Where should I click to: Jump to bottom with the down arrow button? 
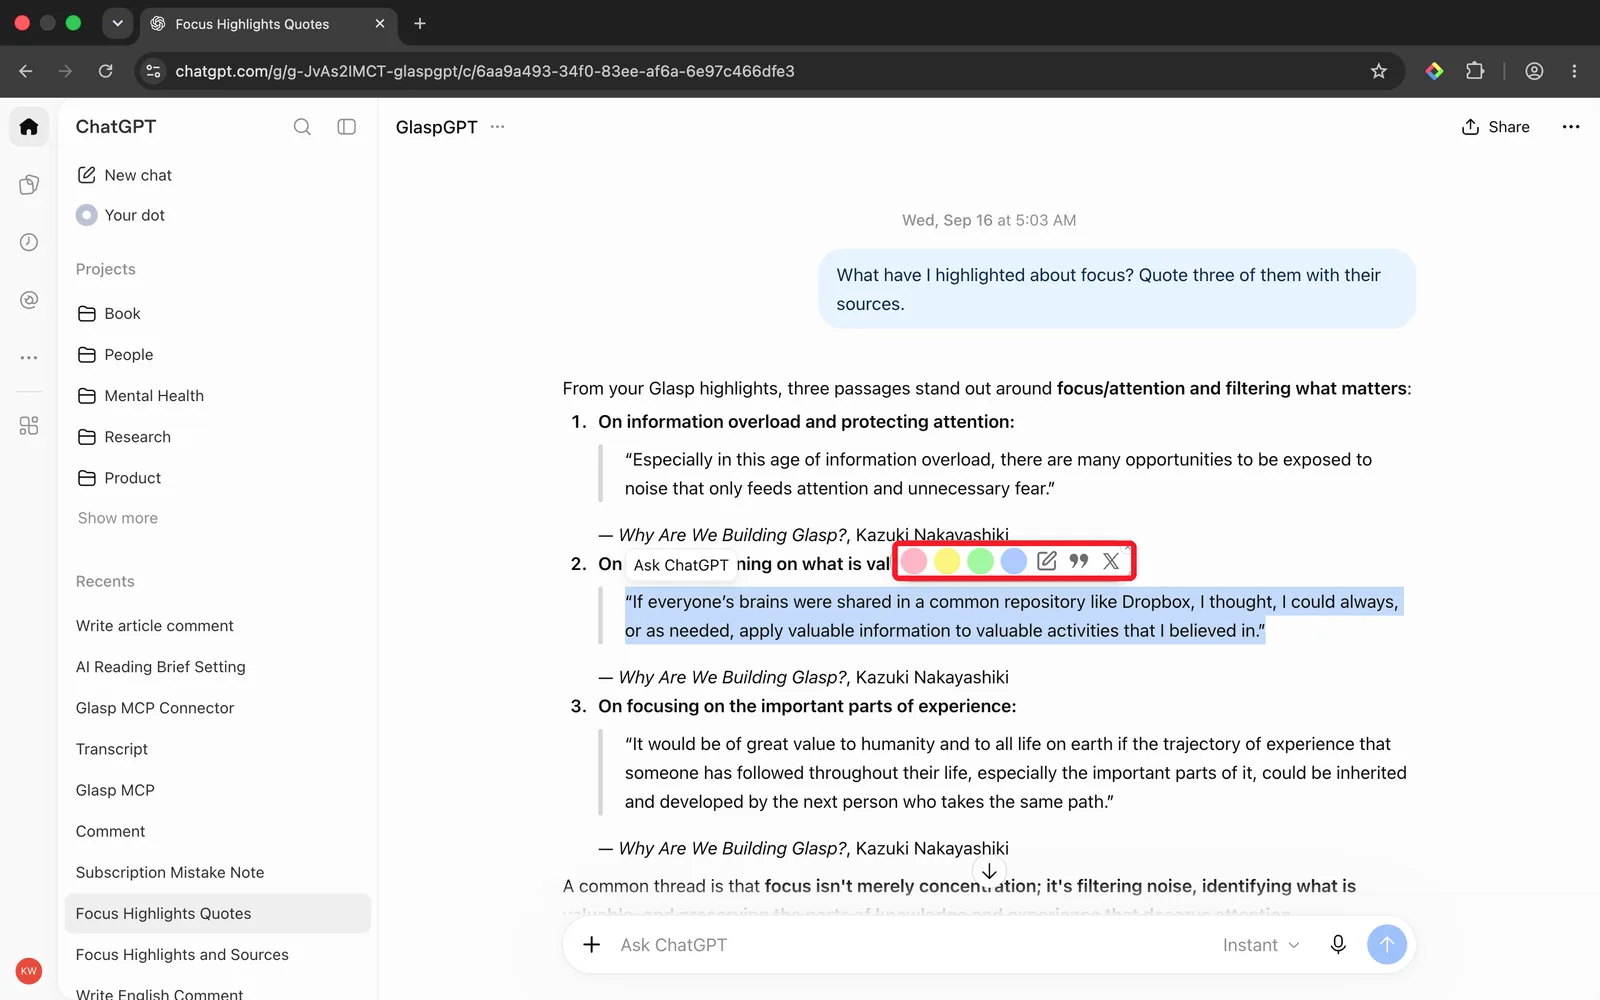point(989,871)
